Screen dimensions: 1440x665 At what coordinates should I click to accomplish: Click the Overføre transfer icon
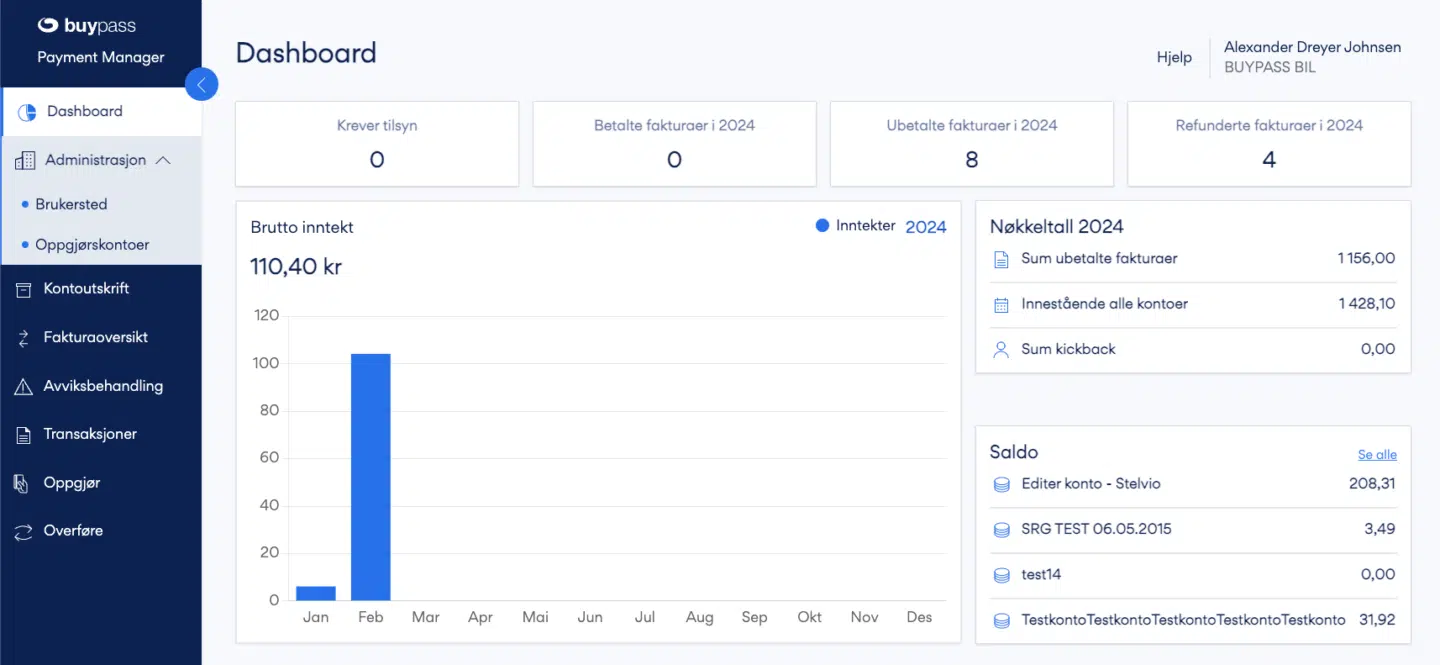pos(24,532)
